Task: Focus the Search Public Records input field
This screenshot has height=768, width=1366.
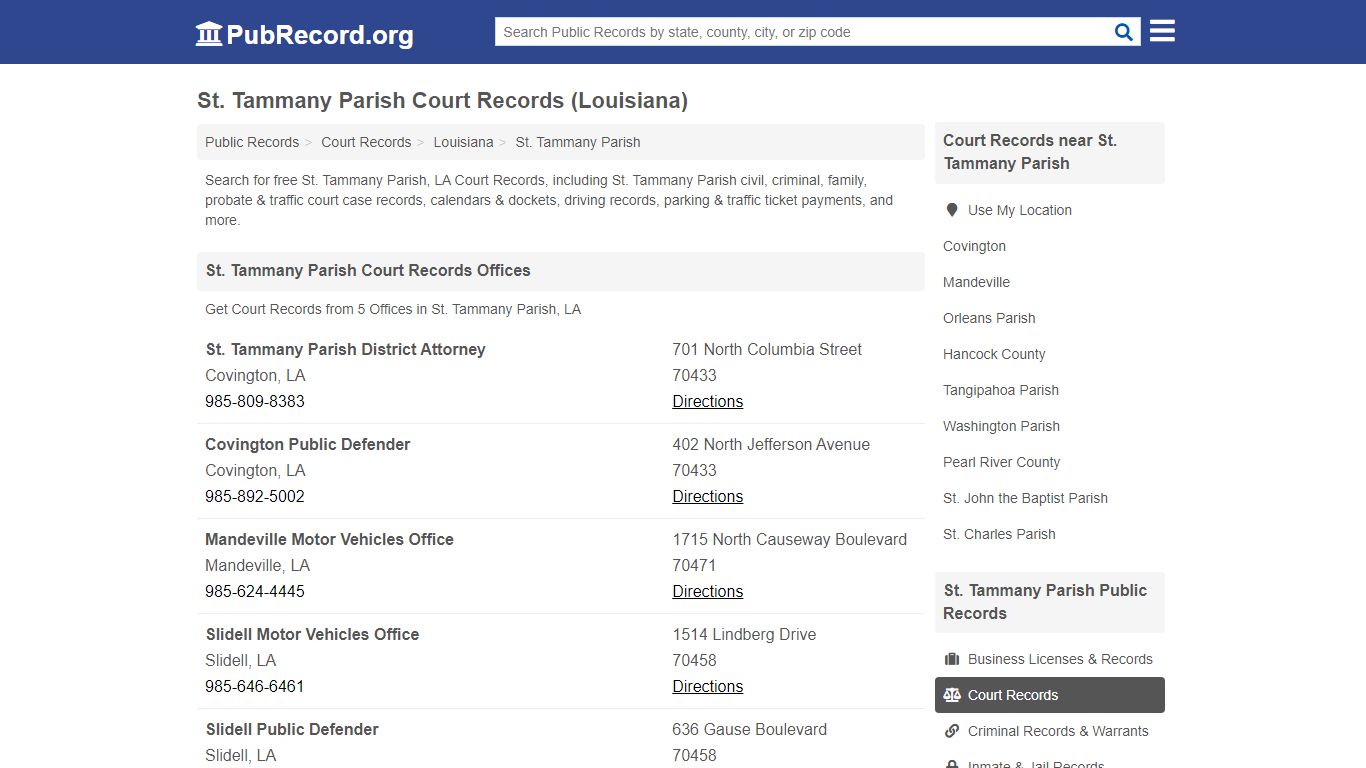Action: click(x=803, y=32)
